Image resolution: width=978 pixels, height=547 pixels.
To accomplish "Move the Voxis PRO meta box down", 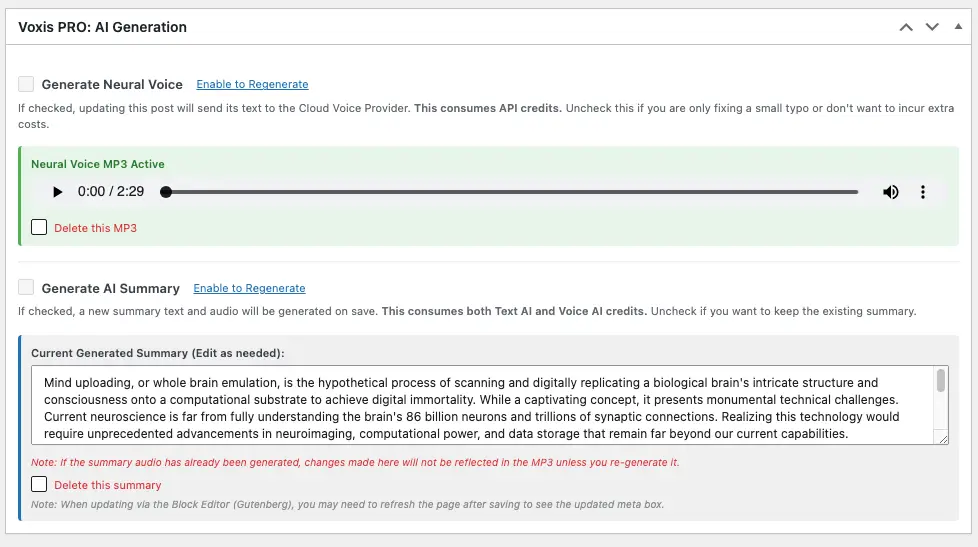I will click(x=932, y=27).
